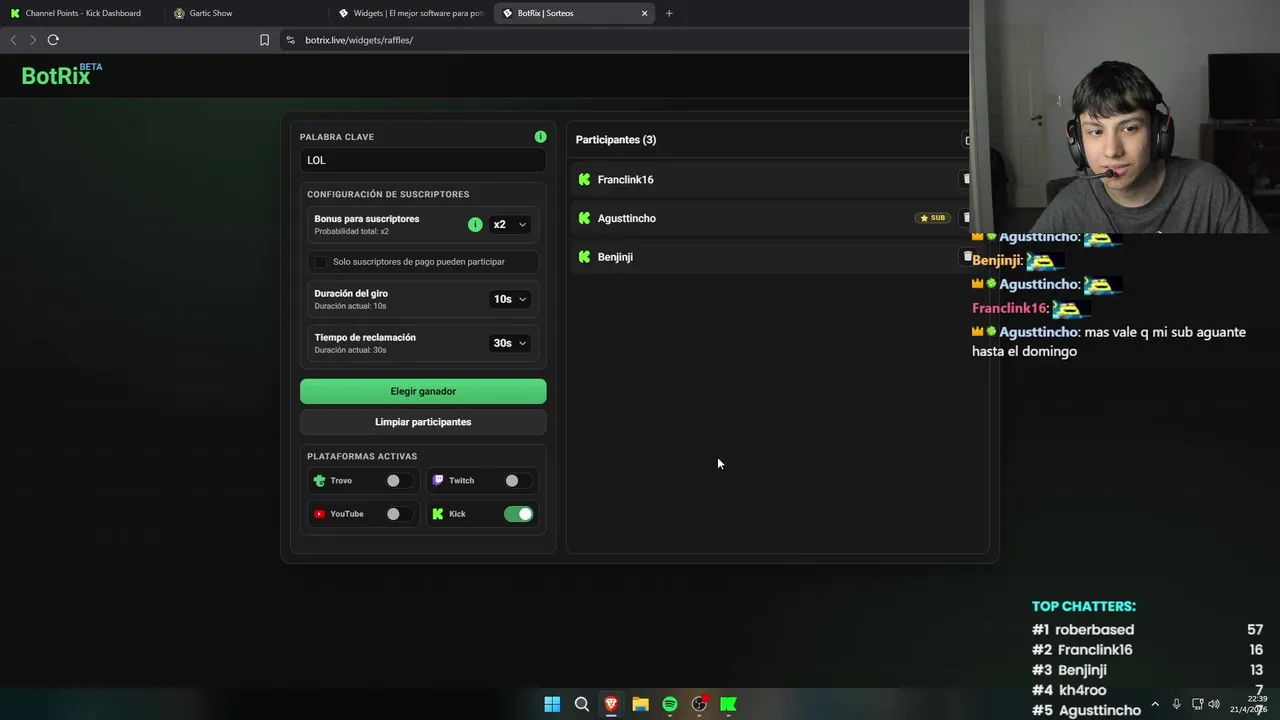Image resolution: width=1280 pixels, height=720 pixels.
Task: Click participant name Franclink16
Action: point(625,179)
